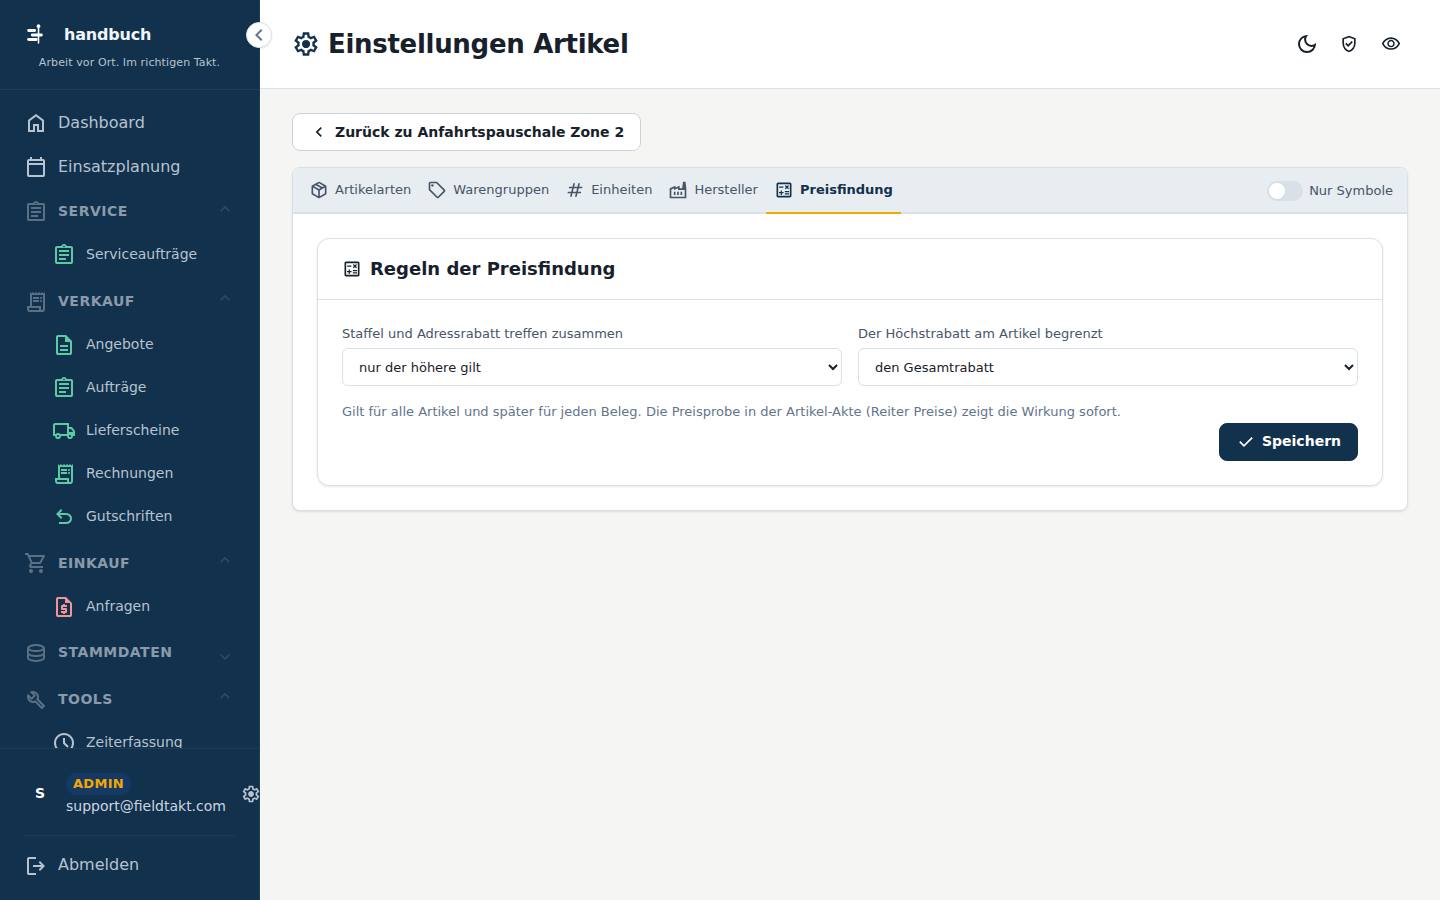
Task: Click Abmelden to log out
Action: (130, 865)
